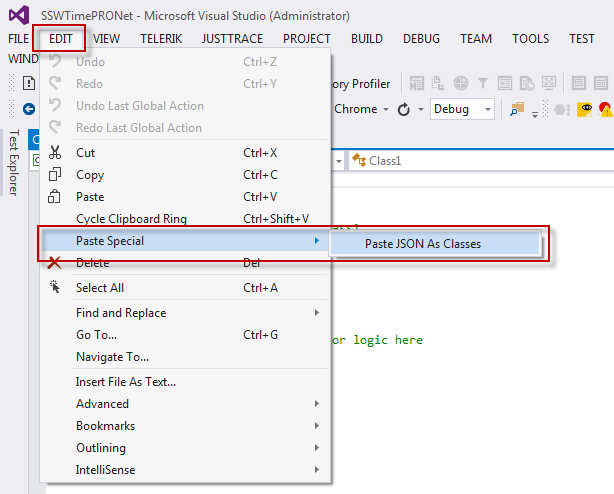Click the Select All cursor icon
This screenshot has height=494, width=614.
click(x=55, y=288)
